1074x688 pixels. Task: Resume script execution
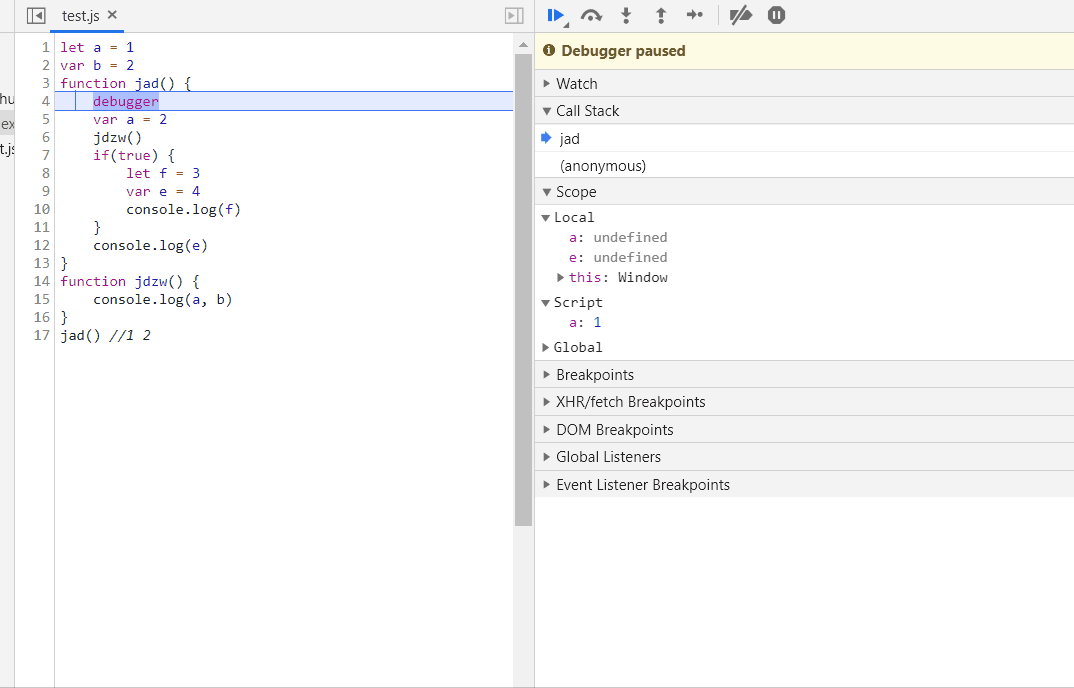pyautogui.click(x=556, y=15)
